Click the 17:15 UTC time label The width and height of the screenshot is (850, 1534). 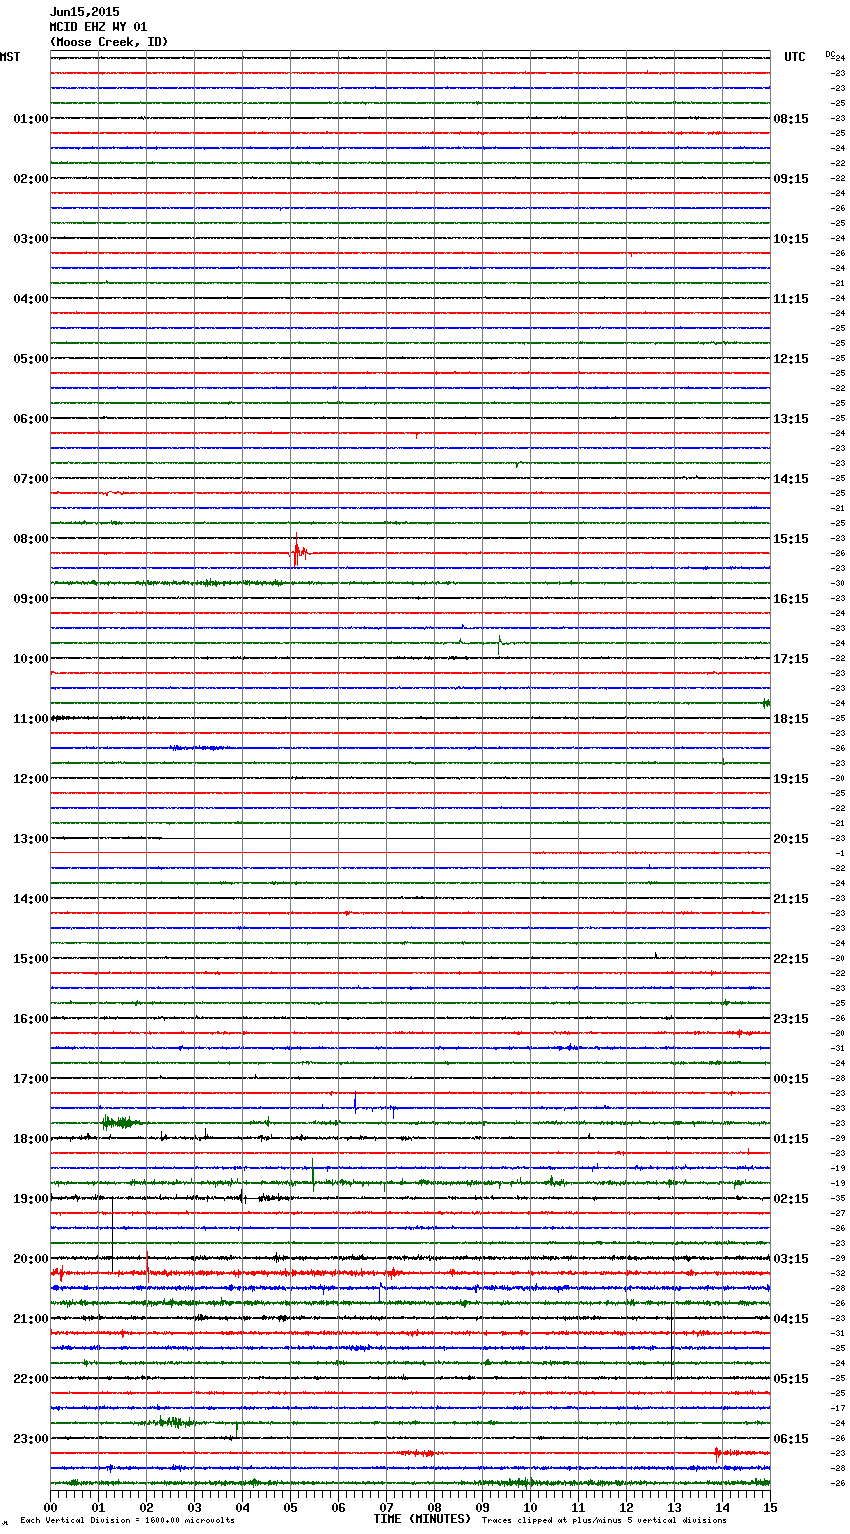pyautogui.click(x=791, y=659)
